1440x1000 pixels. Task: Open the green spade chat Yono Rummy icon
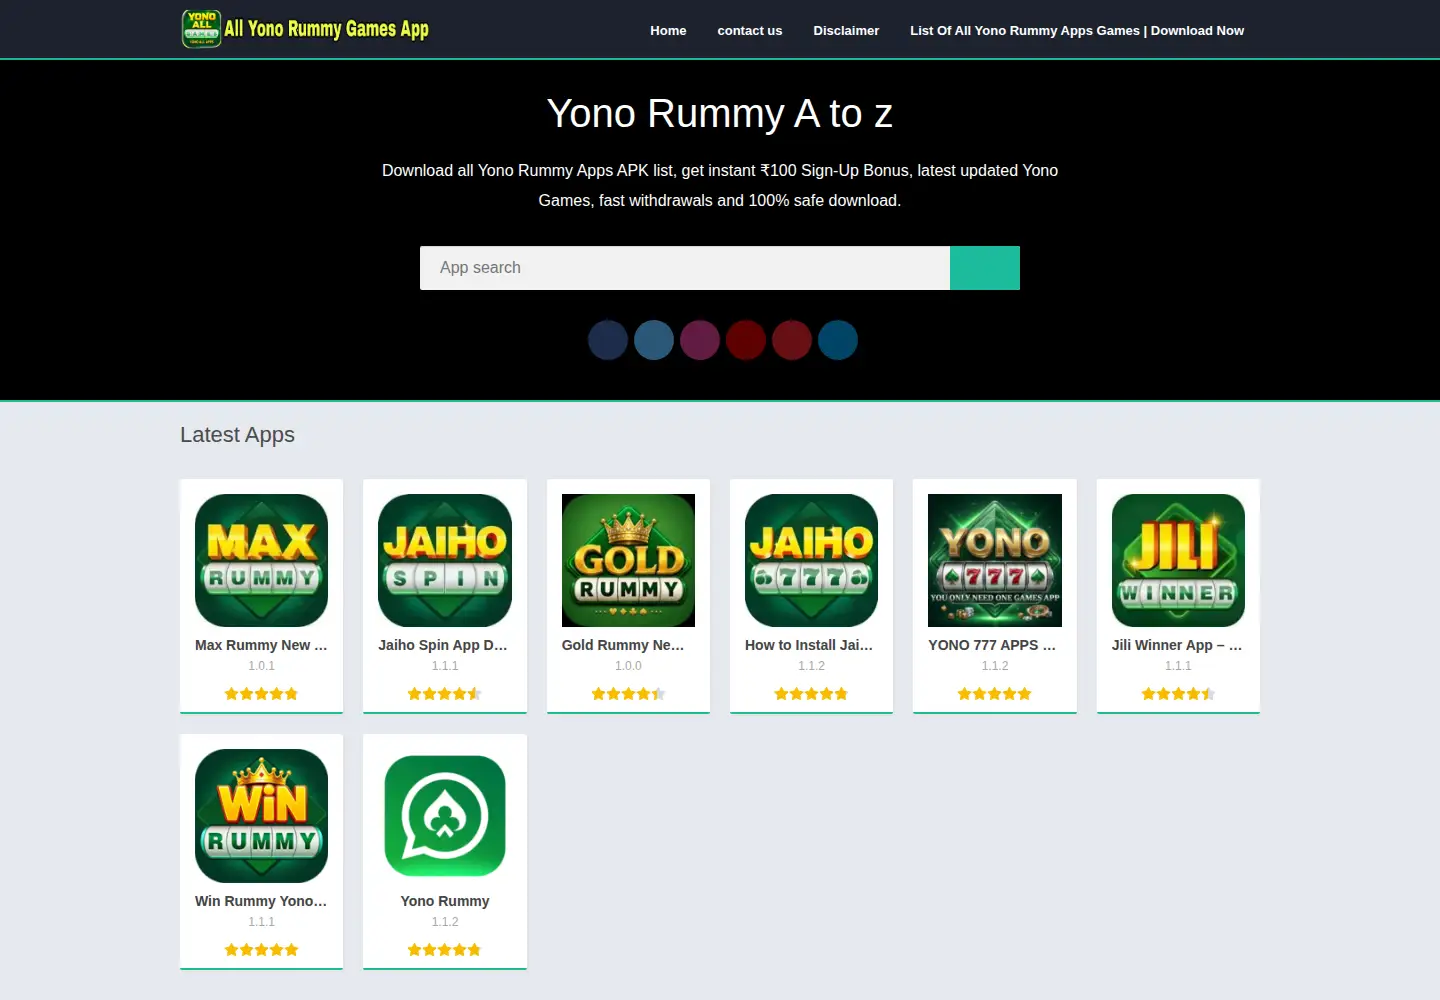click(445, 816)
